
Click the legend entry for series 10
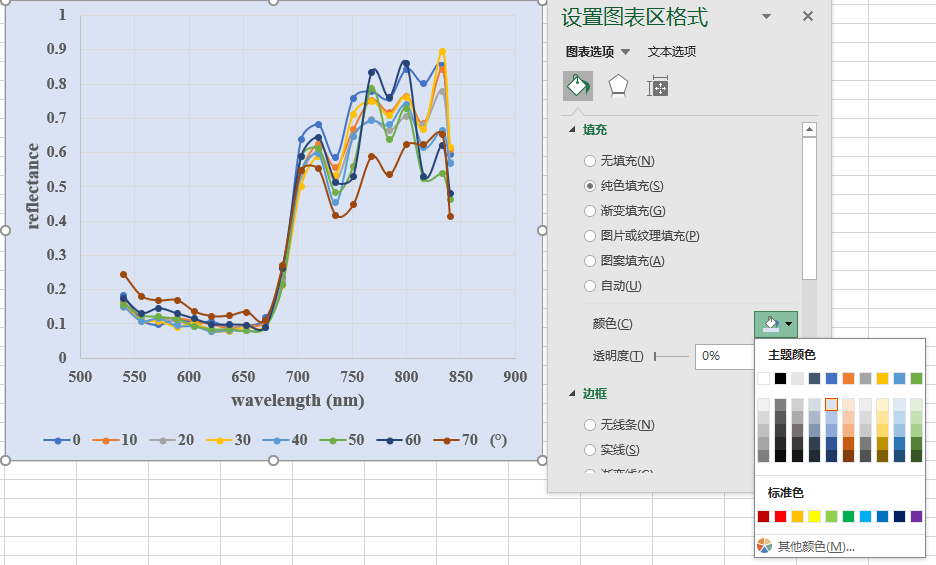pos(115,440)
